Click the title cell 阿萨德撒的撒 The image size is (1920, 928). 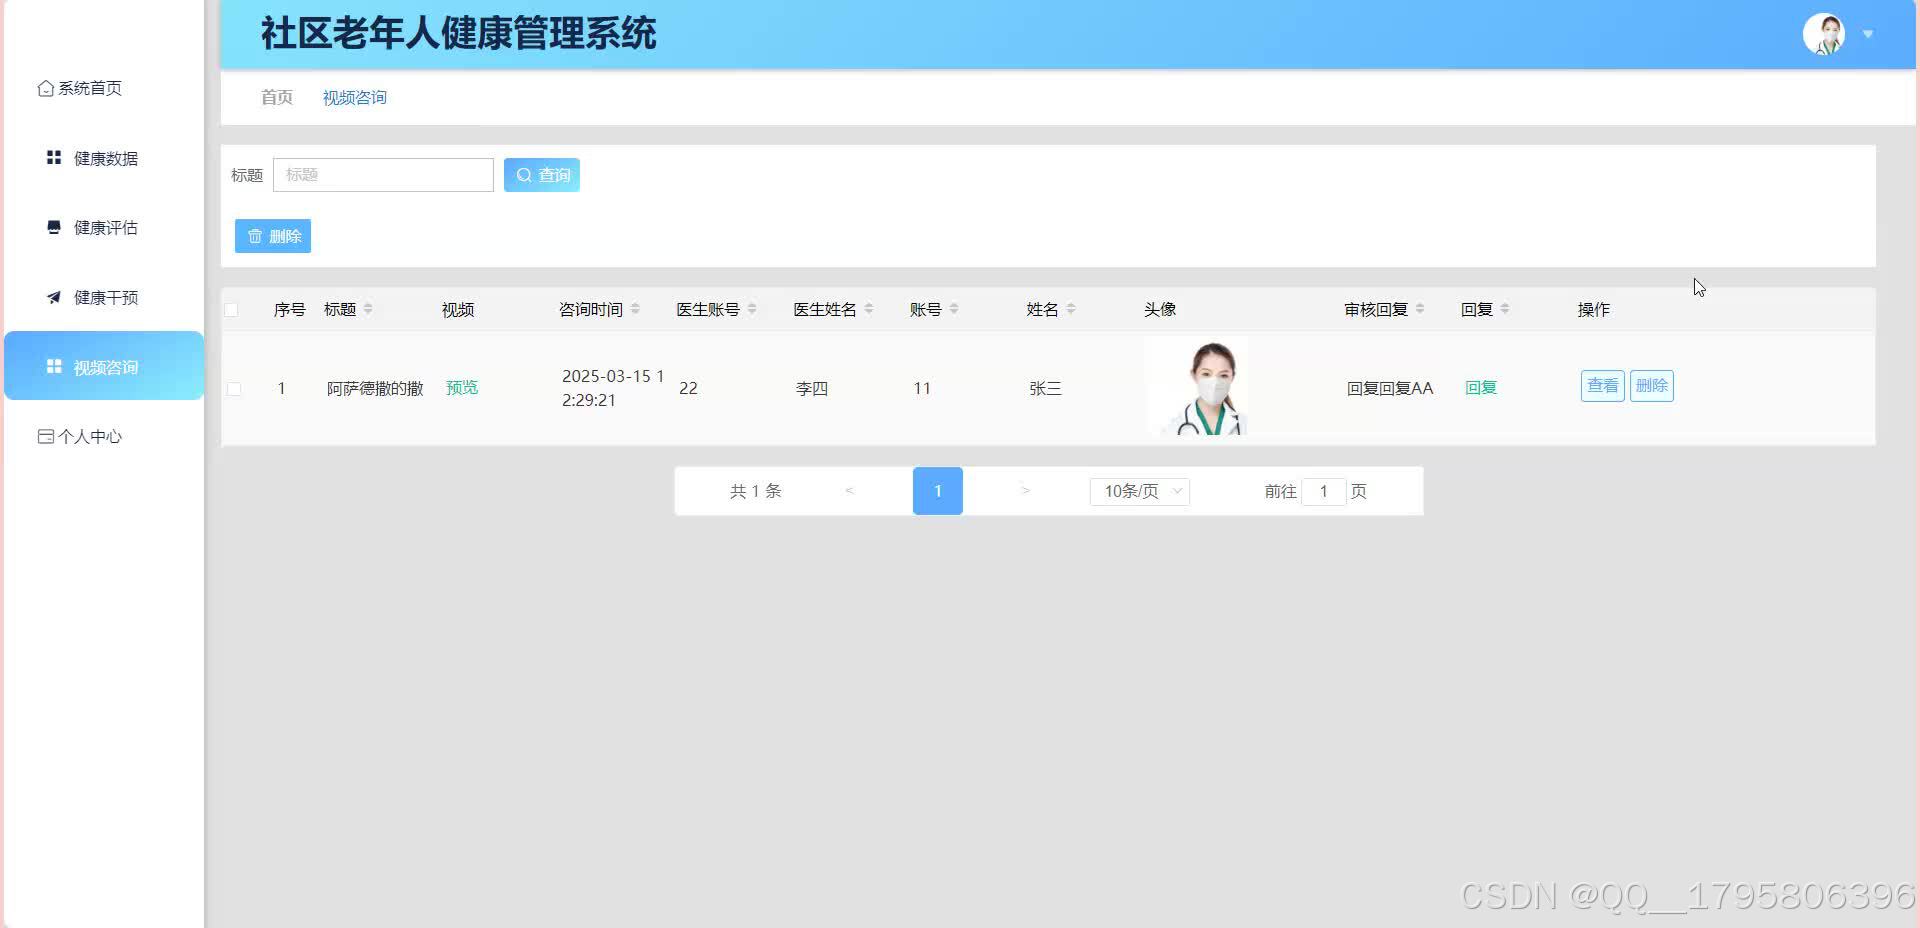[x=375, y=388]
